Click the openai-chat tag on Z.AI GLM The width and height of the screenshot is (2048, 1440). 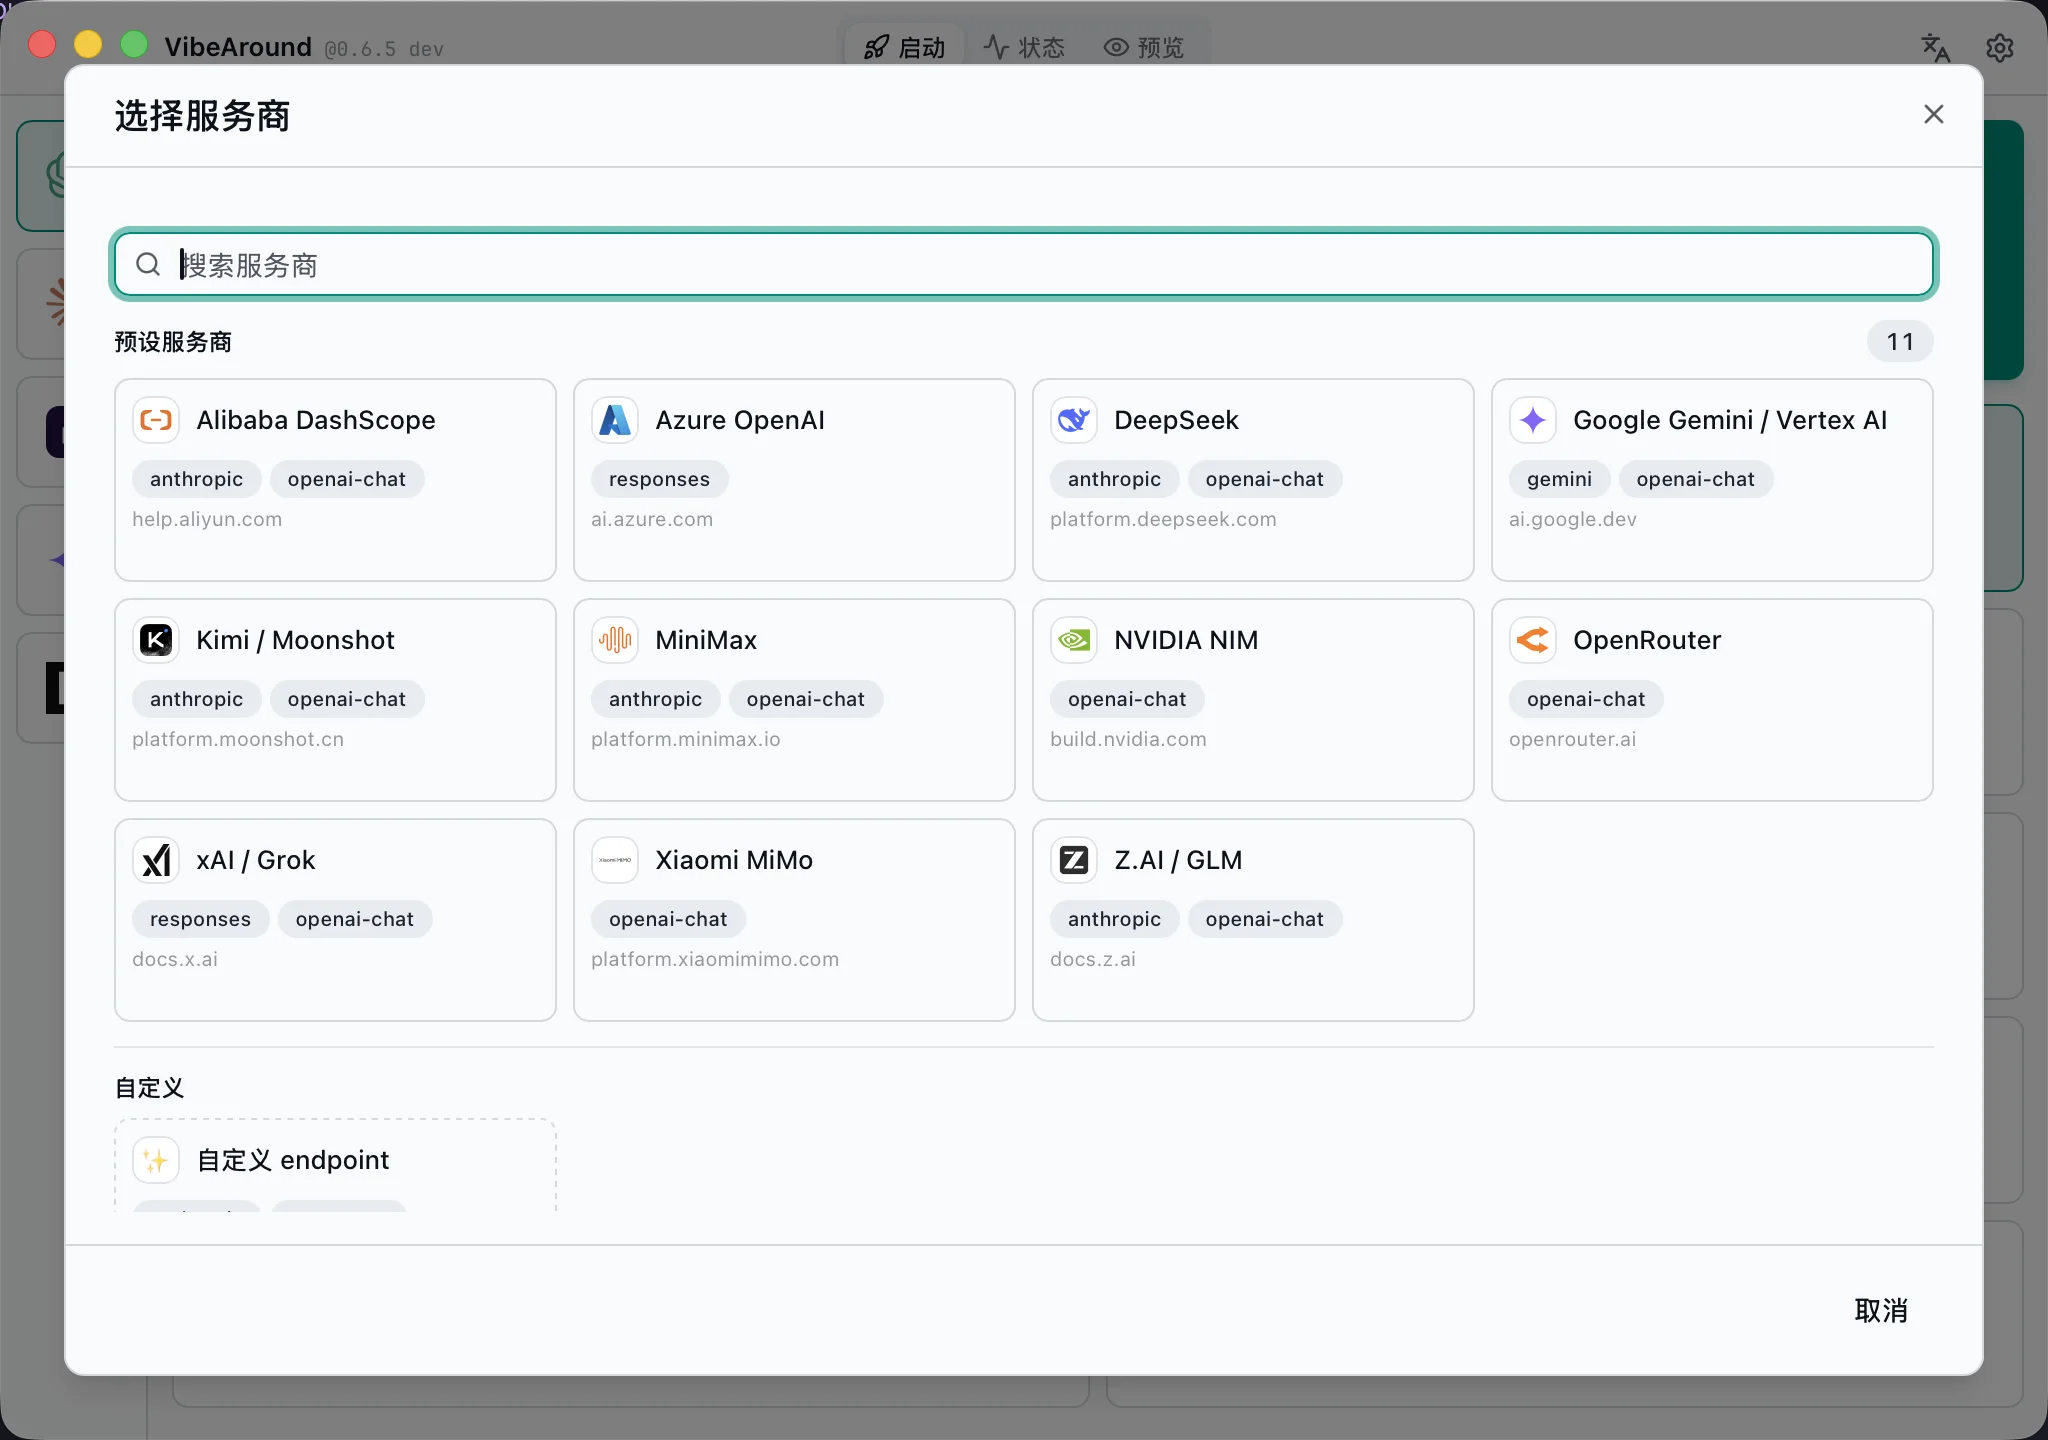click(1265, 919)
